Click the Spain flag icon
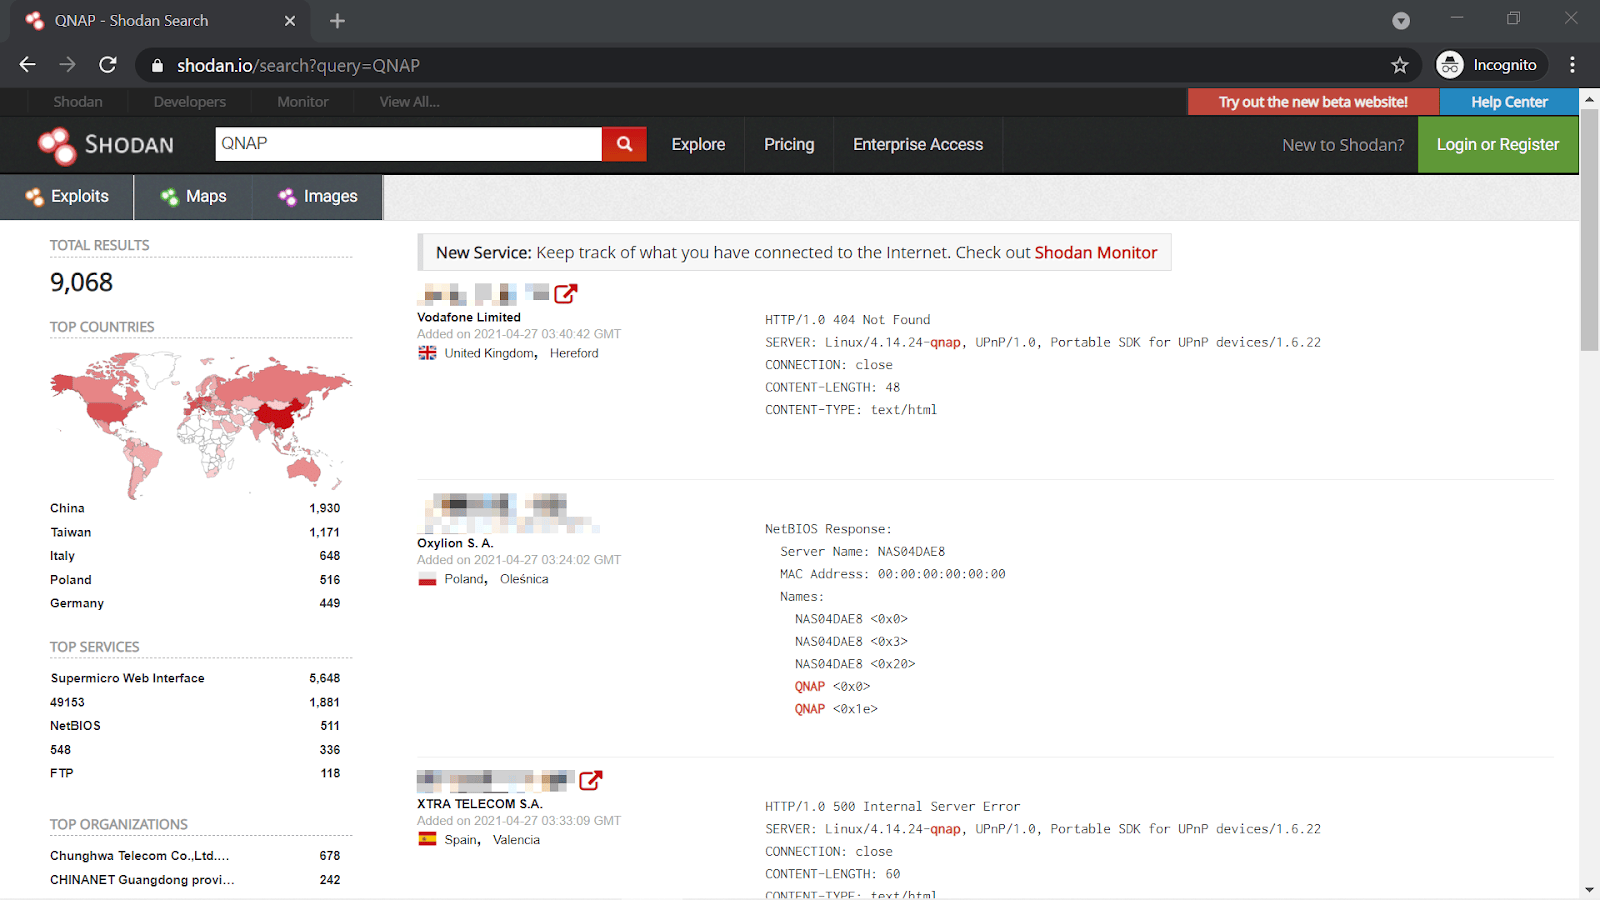Viewport: 1600px width, 900px height. pyautogui.click(x=427, y=840)
